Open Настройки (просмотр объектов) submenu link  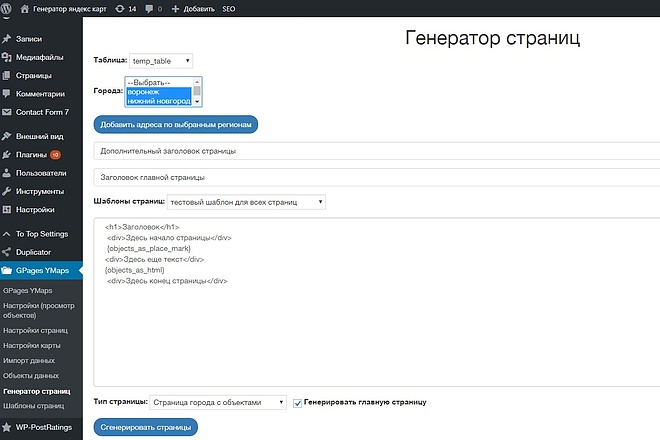point(39,310)
